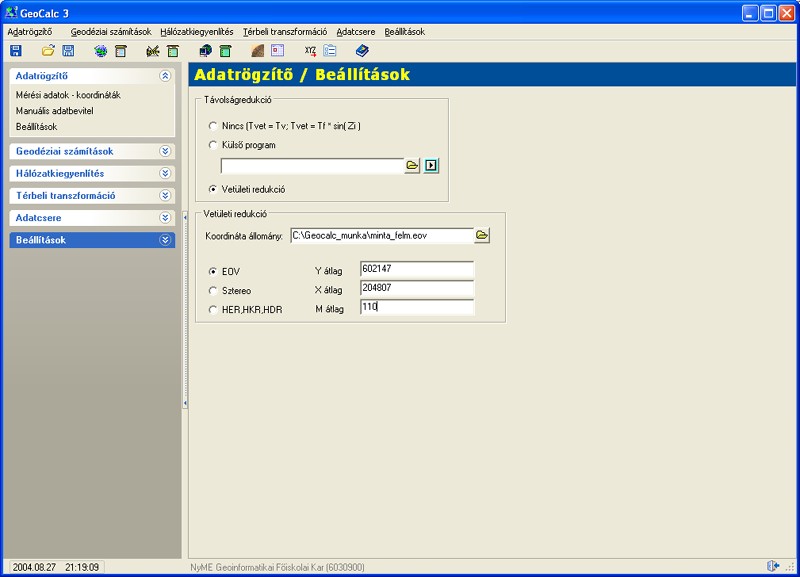
Task: Expand the Térbeli transzformáció sidebar panel chevron
Action: pos(165,195)
